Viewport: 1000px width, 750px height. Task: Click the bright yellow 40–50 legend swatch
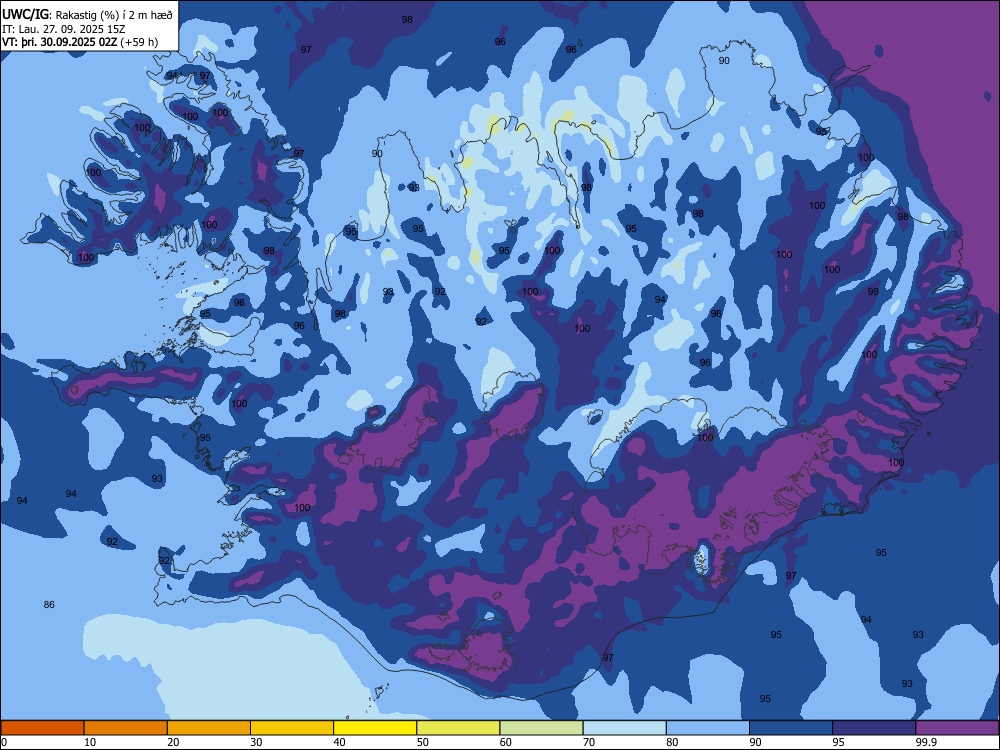tap(375, 728)
